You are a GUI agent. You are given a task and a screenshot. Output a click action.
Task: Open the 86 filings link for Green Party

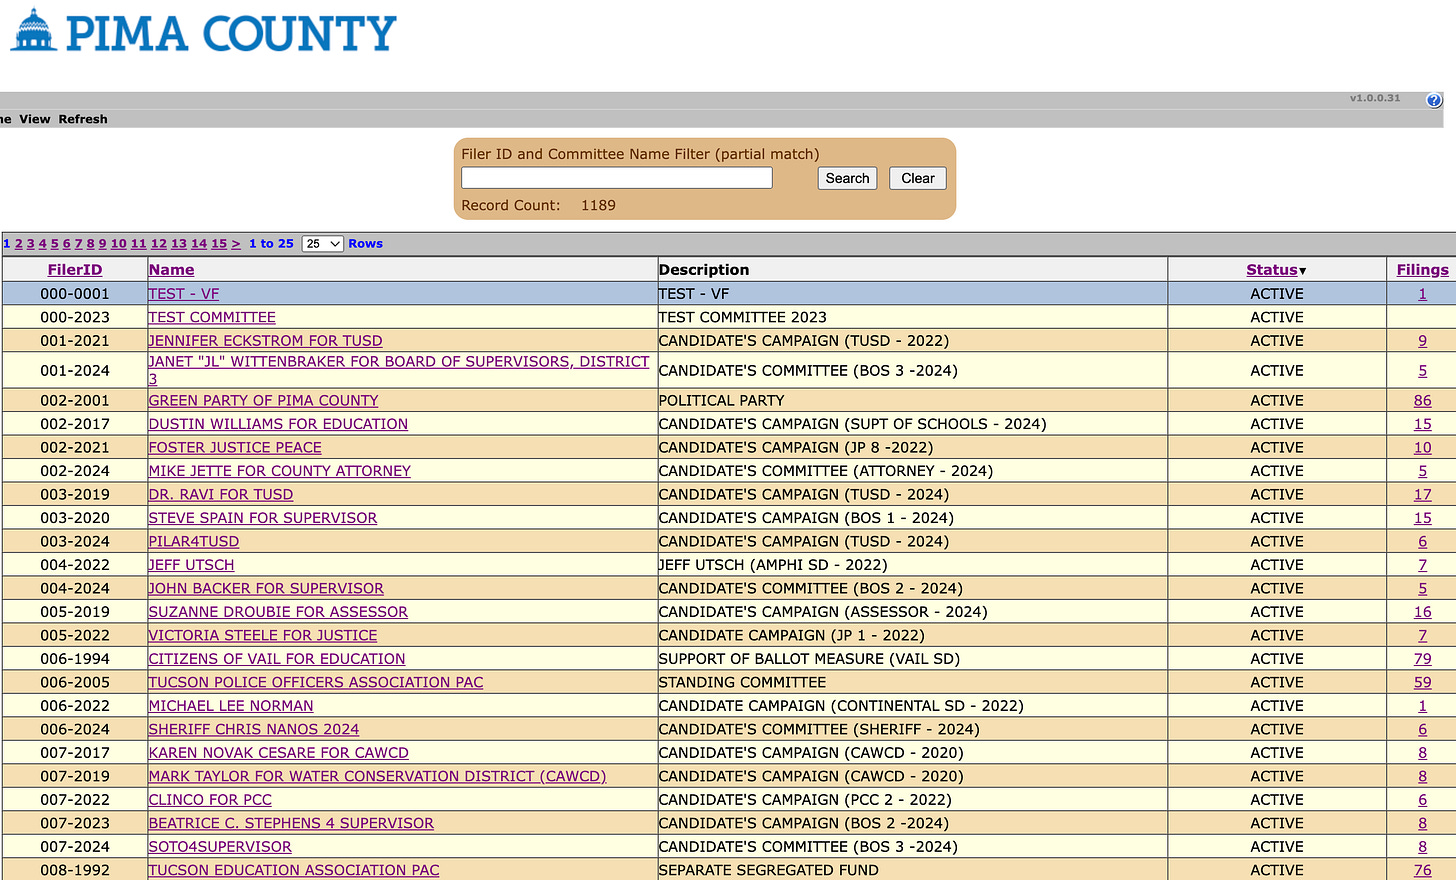[1422, 401]
